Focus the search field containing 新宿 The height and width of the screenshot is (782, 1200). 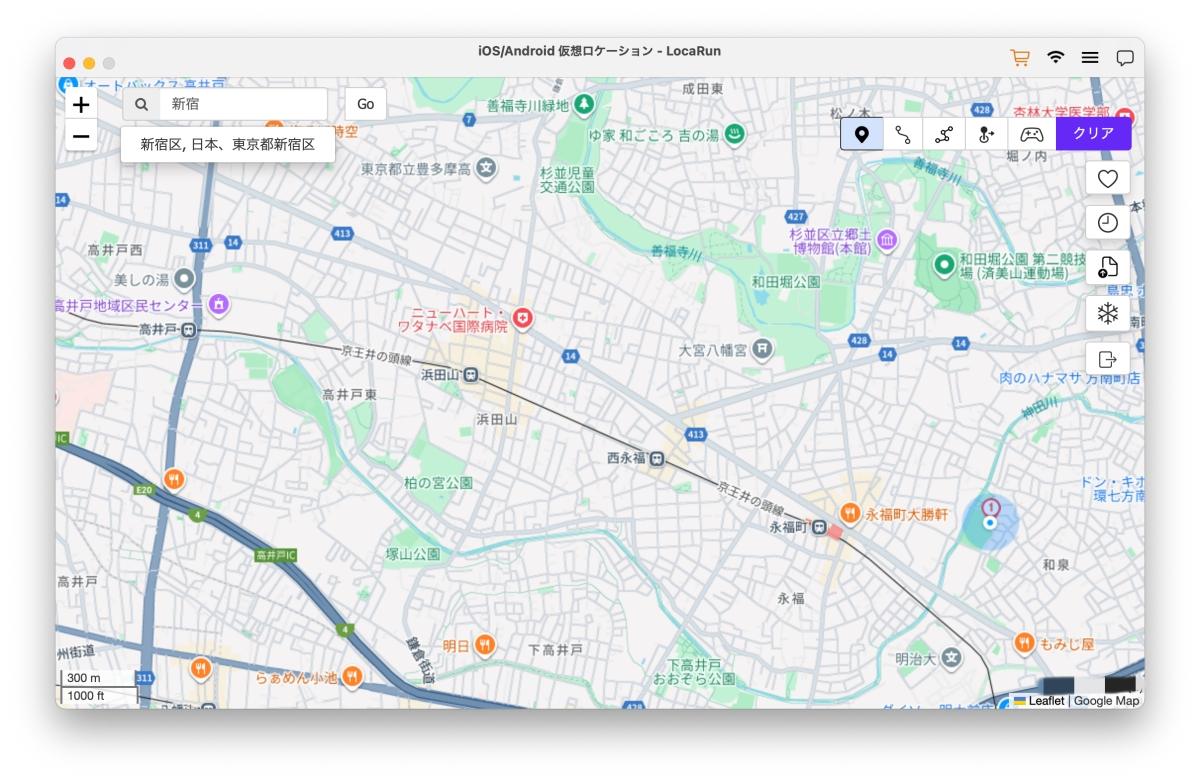coord(243,104)
